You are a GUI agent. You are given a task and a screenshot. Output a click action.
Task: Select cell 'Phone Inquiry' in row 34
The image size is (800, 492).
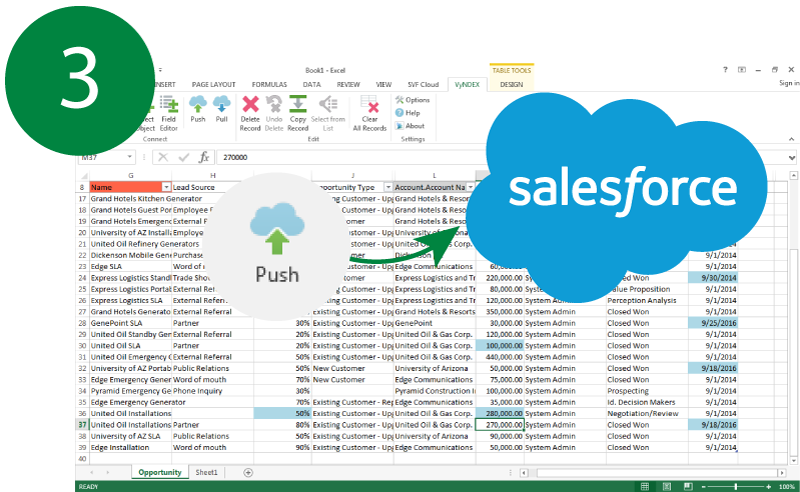[x=213, y=391]
